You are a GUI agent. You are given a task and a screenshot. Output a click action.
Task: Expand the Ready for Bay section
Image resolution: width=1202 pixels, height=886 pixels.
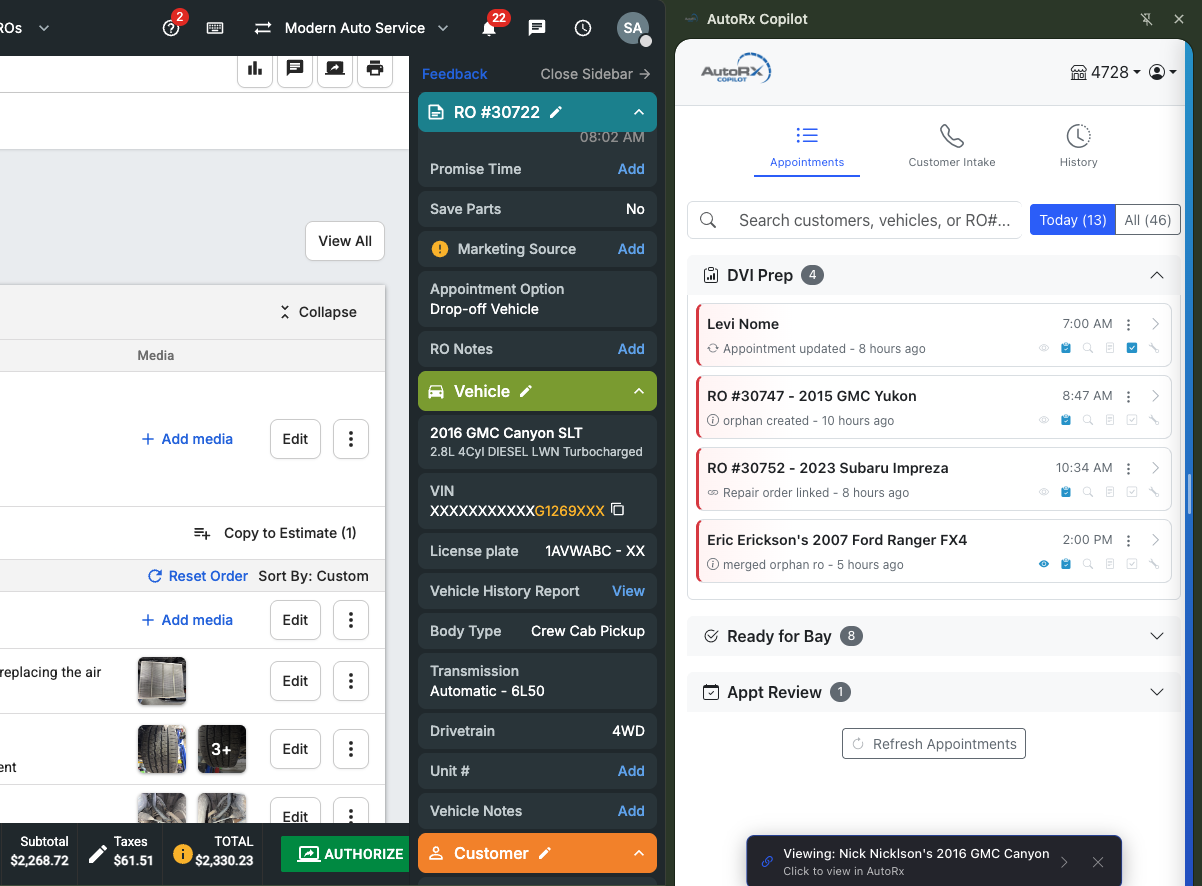[x=1157, y=636]
